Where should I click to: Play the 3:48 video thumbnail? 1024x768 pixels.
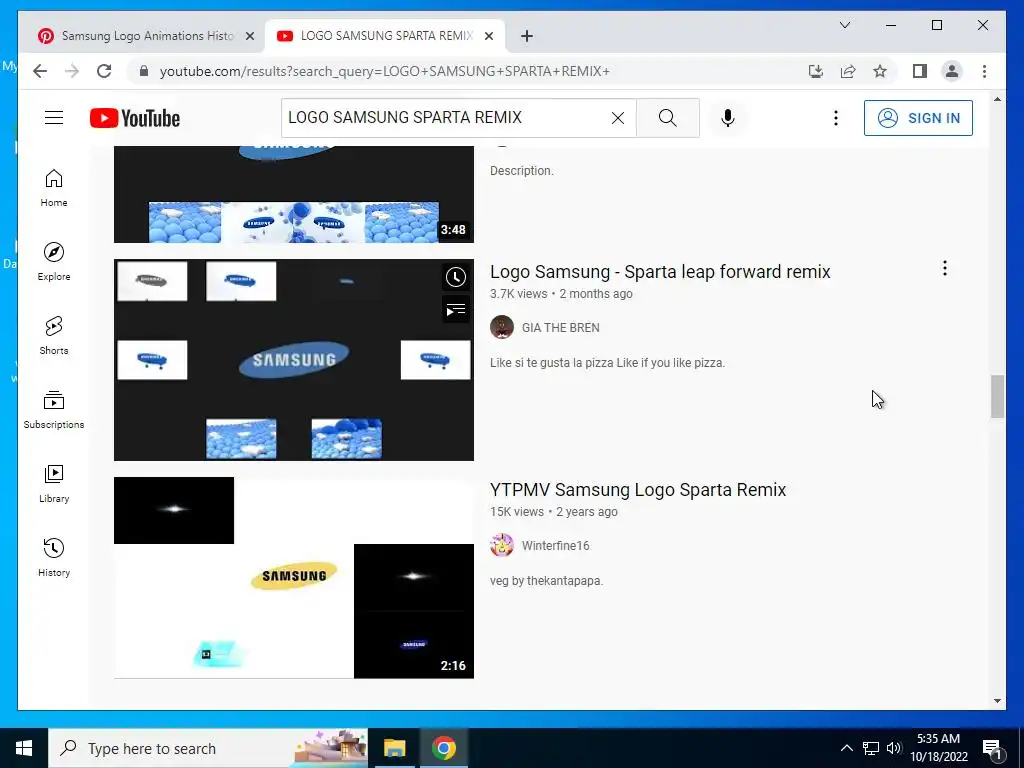(x=293, y=194)
